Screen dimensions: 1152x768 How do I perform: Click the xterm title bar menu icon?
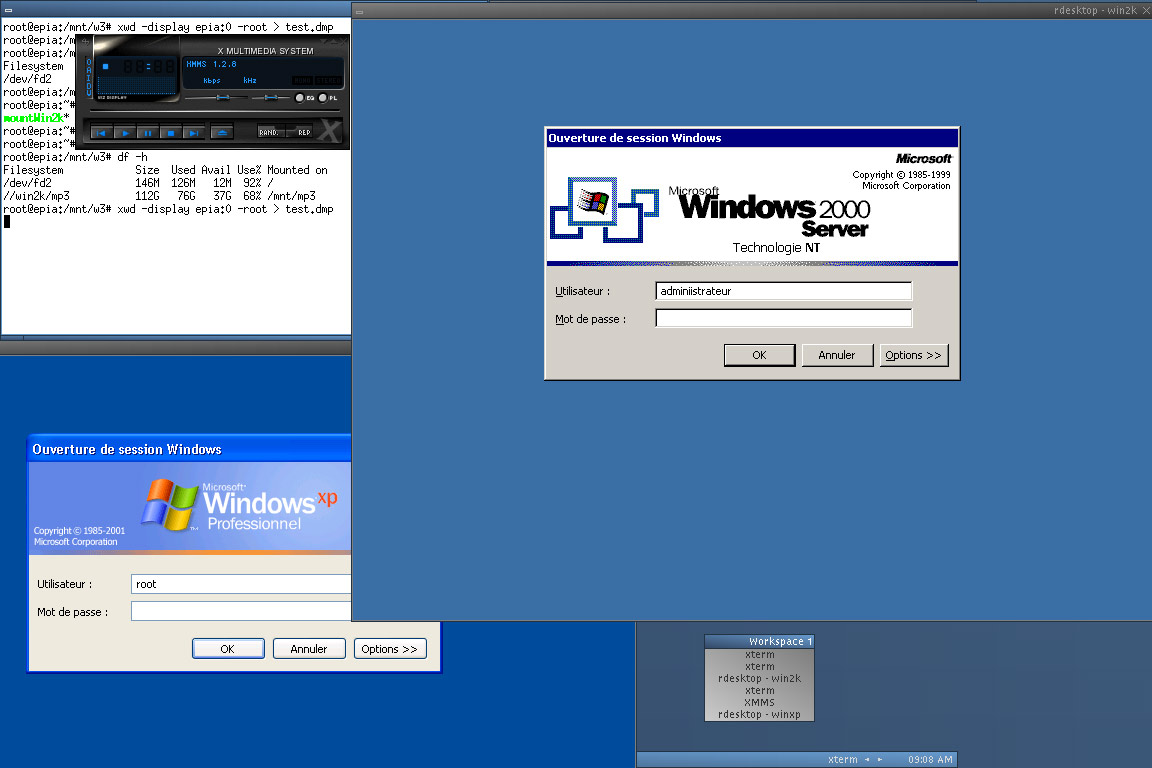point(8,10)
